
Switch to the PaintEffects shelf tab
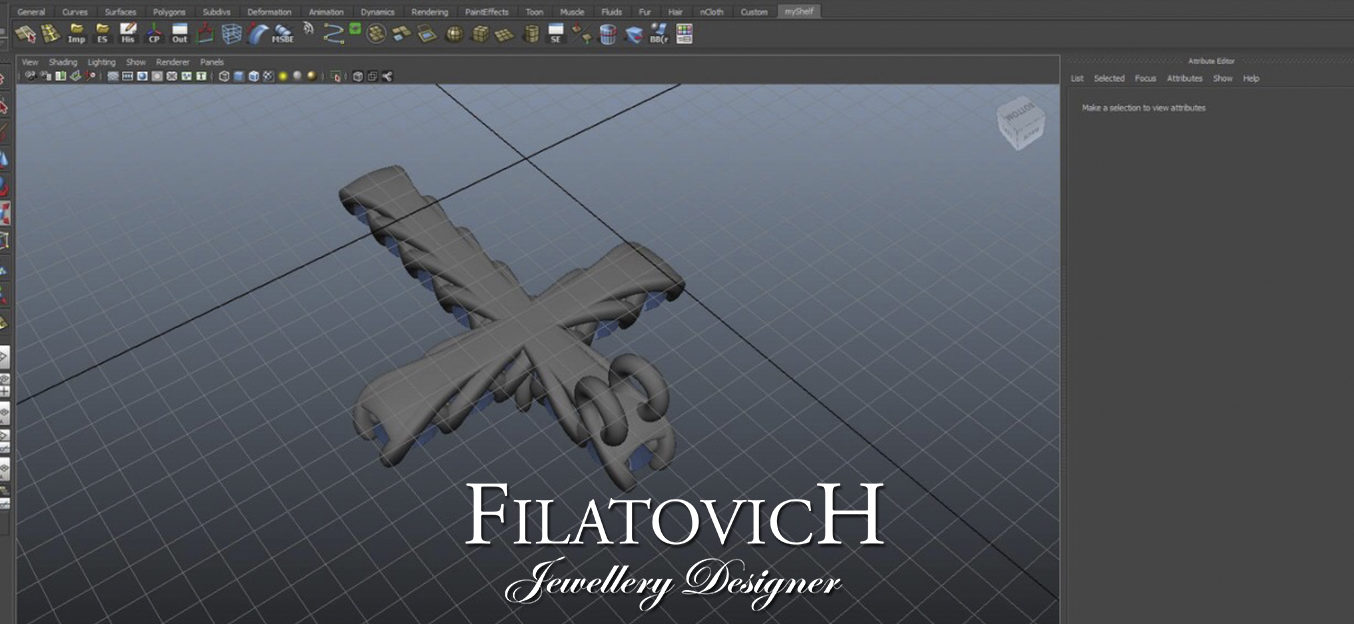click(x=487, y=12)
